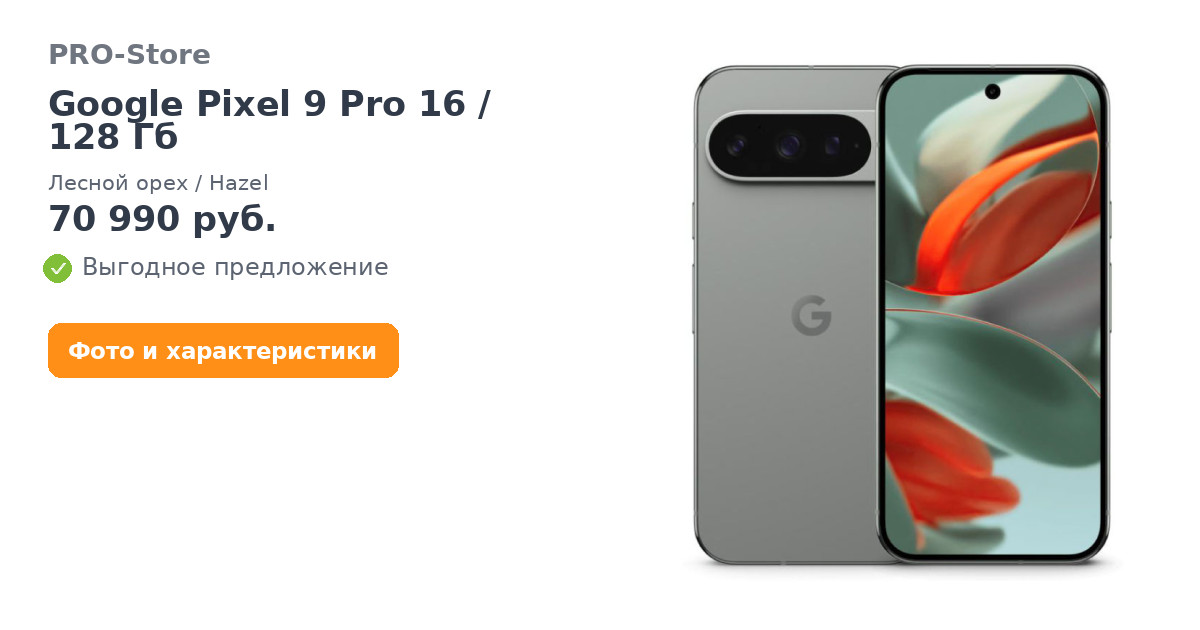Click the right rear camera lens
This screenshot has height=630, width=1200.
[832, 147]
